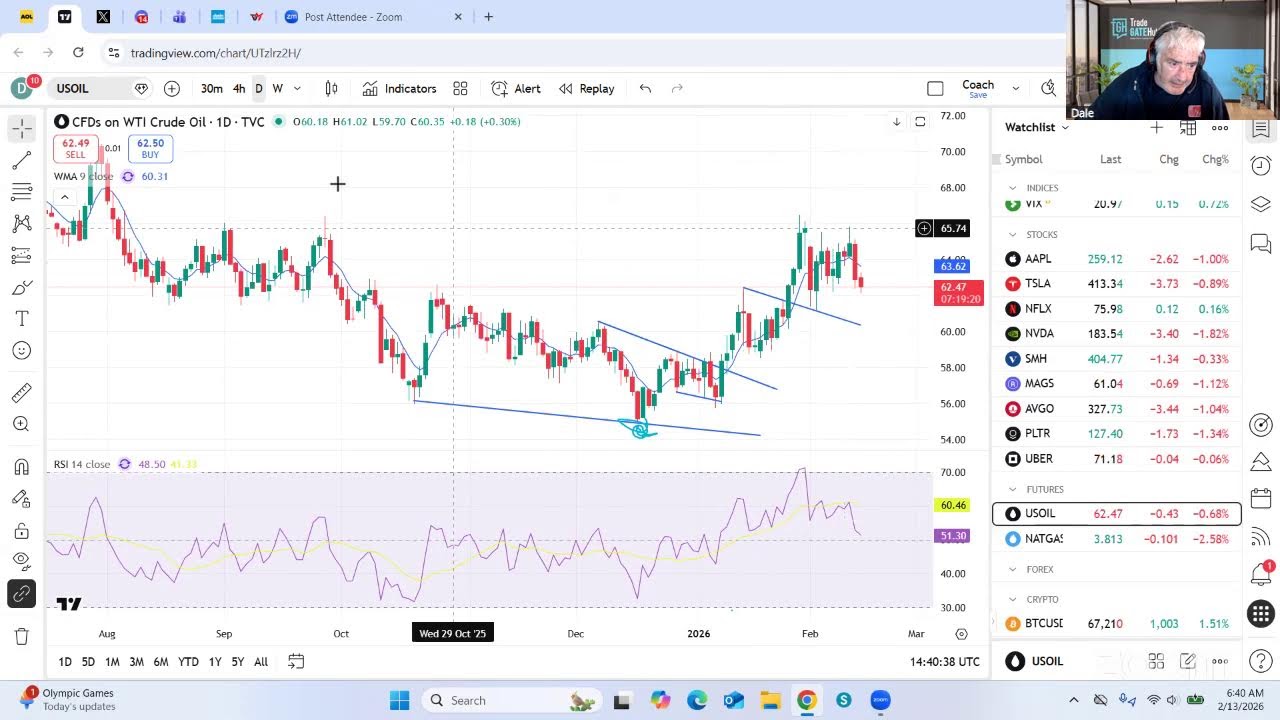Viewport: 1280px width, 720px height.
Task: Open the go-to-date calendar icon
Action: tap(296, 662)
